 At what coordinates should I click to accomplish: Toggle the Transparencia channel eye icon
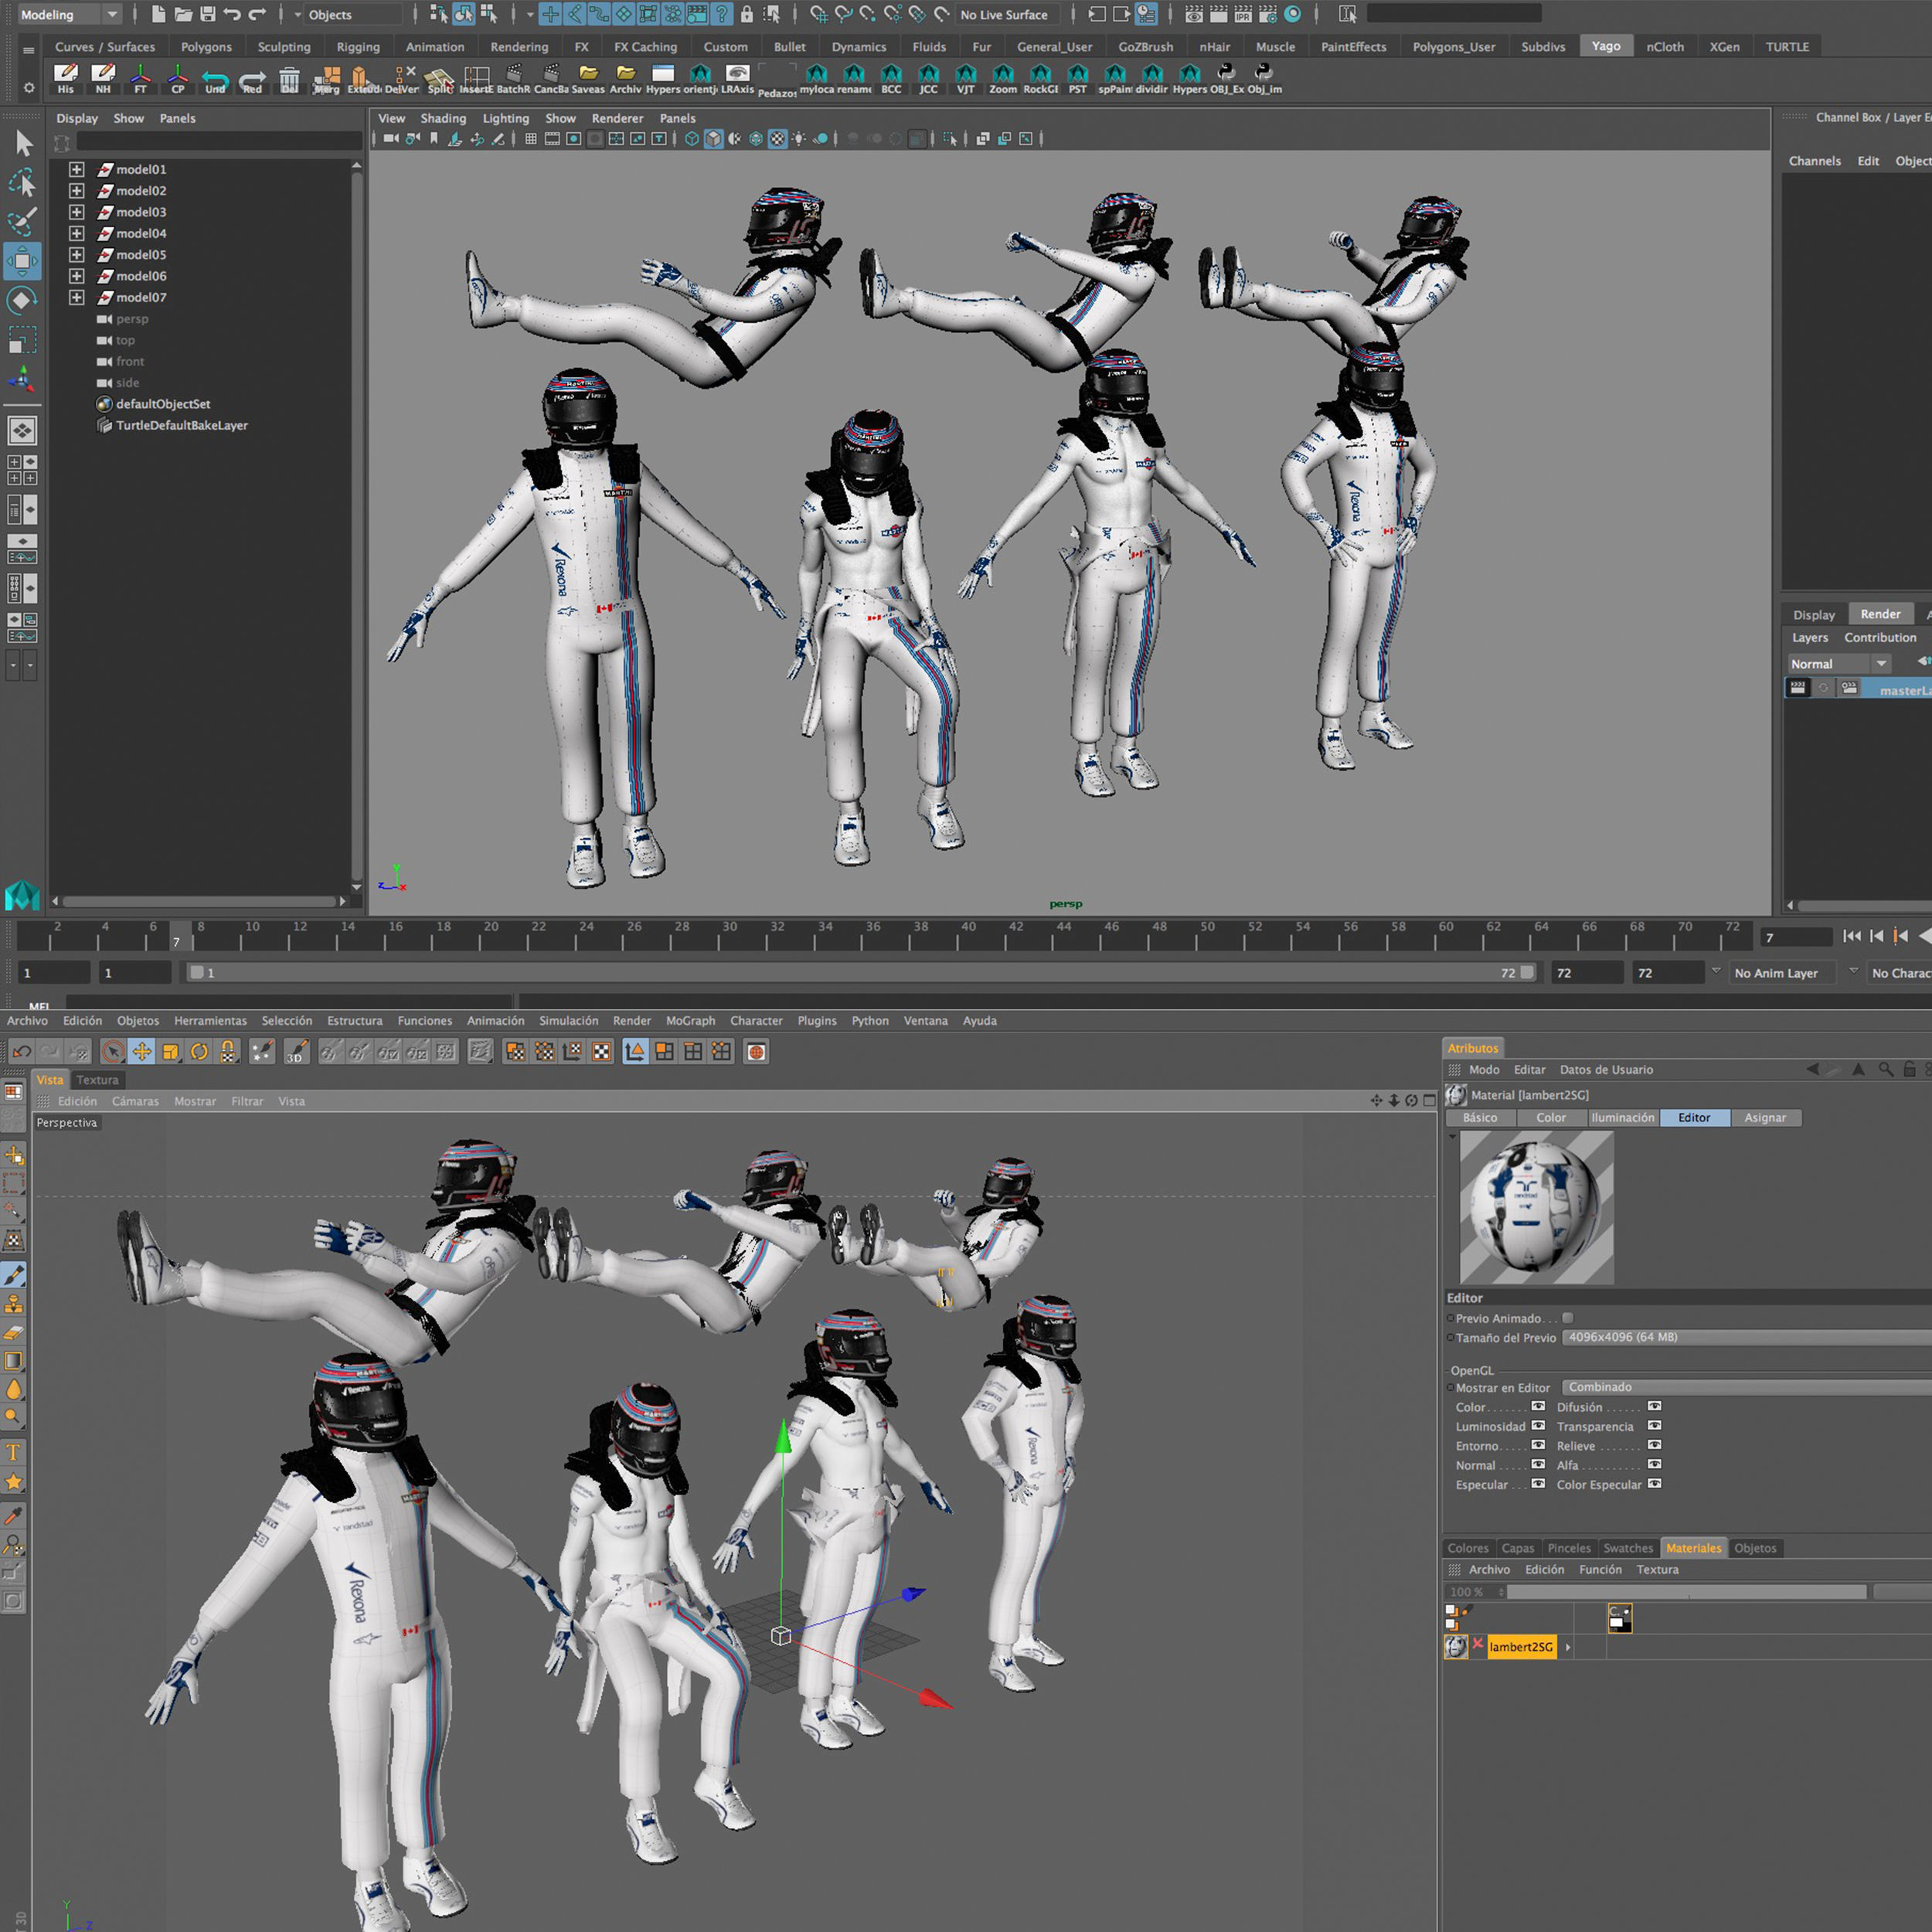pyautogui.click(x=1654, y=1426)
